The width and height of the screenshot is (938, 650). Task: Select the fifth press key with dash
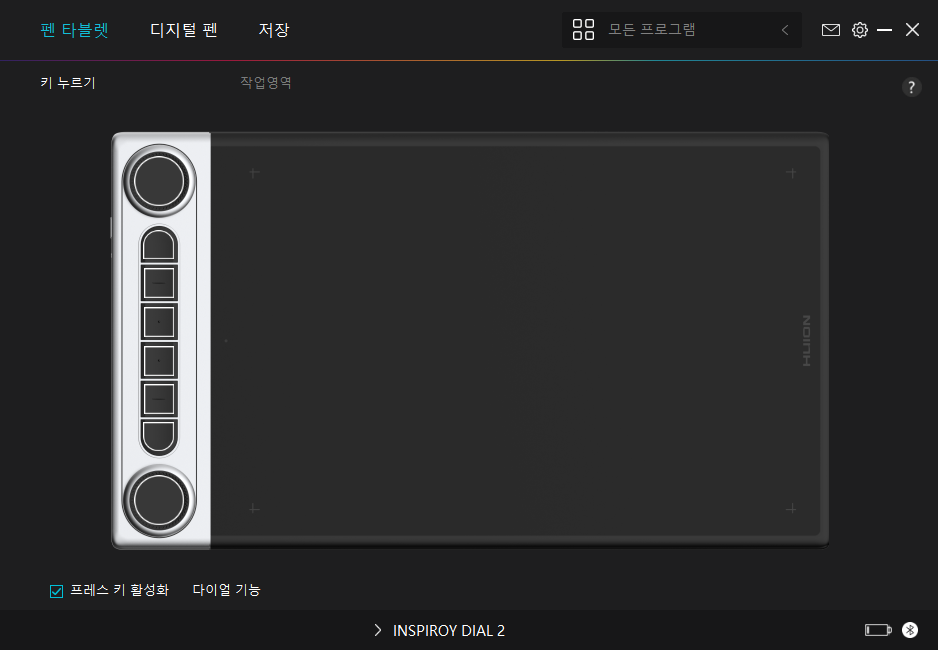coord(159,398)
